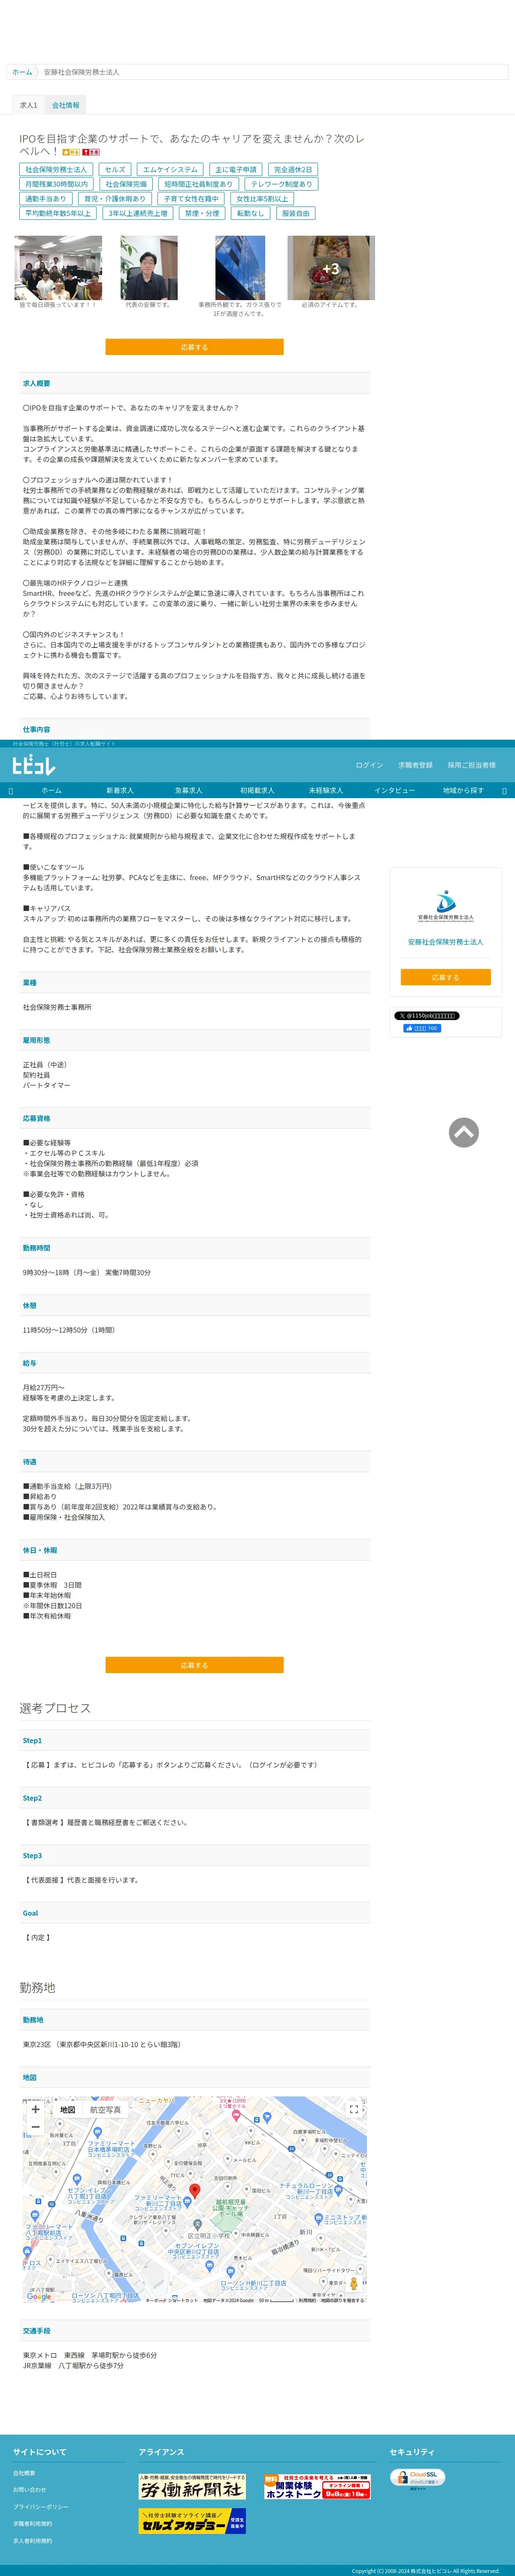Click the Google logo on the map
515x2576 pixels.
[x=39, y=2297]
